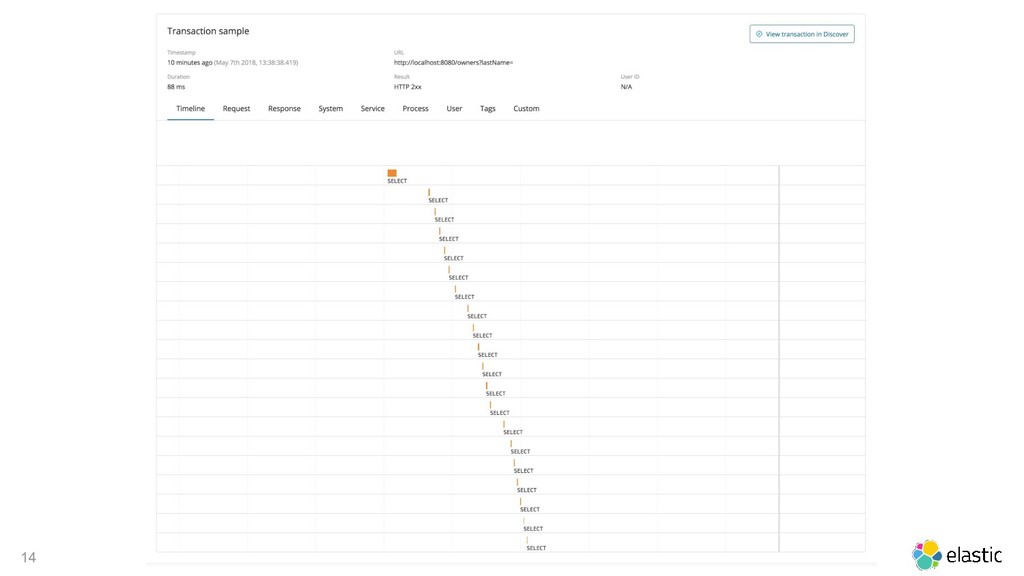The width and height of the screenshot is (1024, 576).
Task: Select the second SELECT span from top
Action: click(429, 192)
